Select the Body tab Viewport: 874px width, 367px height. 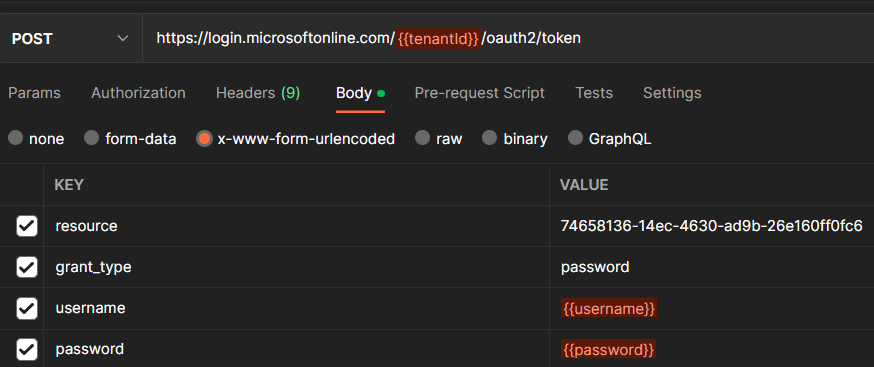[360, 93]
